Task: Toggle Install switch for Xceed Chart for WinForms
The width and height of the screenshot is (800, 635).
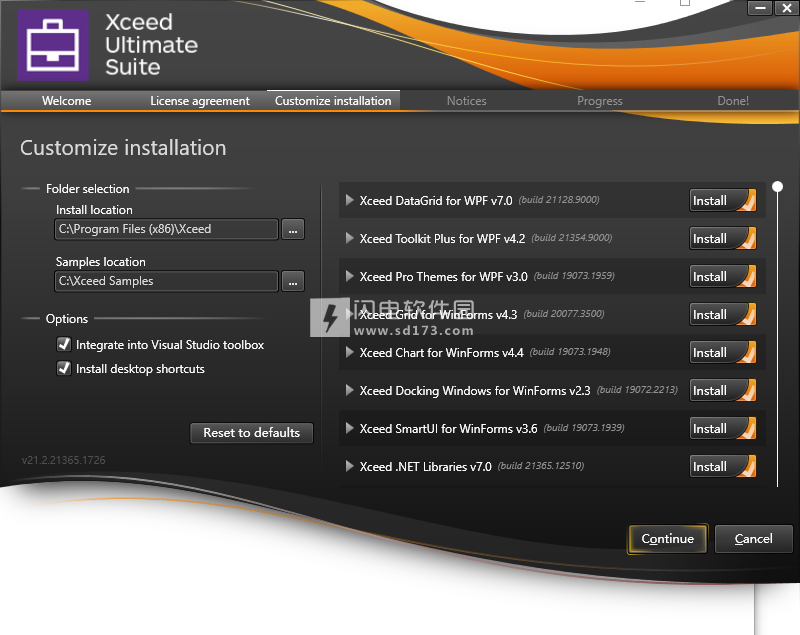Action: pyautogui.click(x=723, y=352)
